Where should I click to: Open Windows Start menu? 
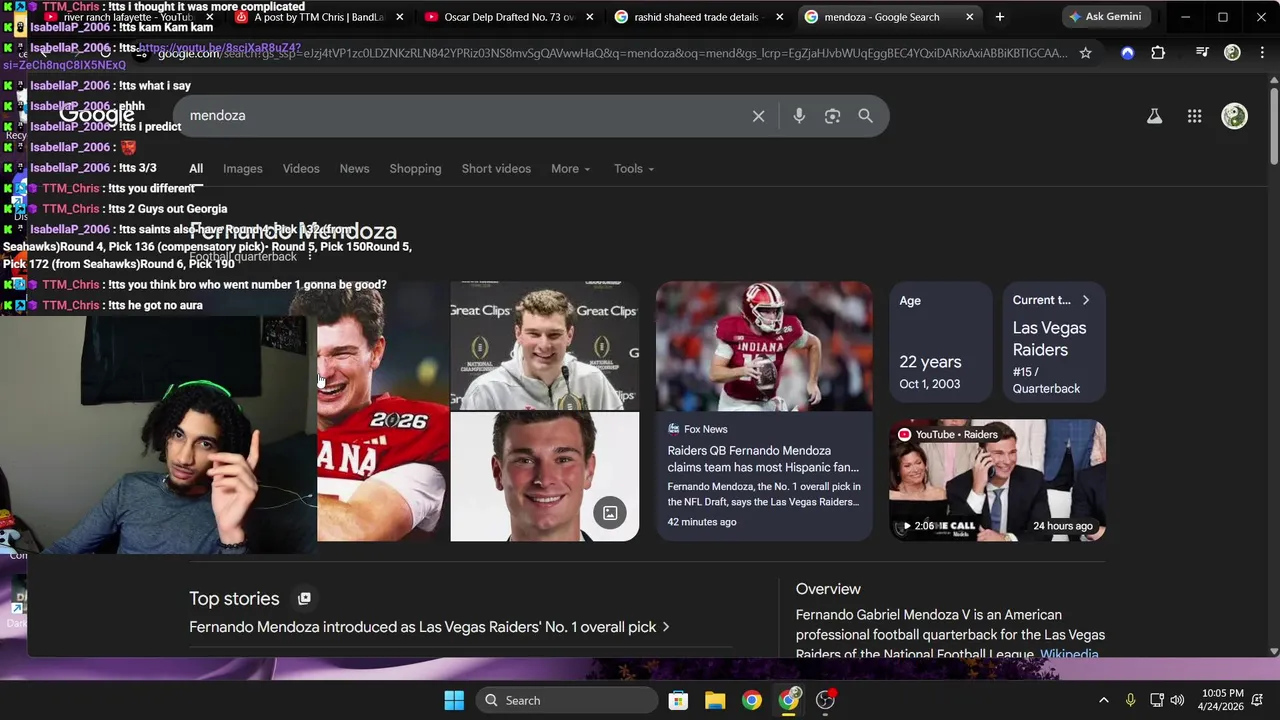tap(453, 700)
